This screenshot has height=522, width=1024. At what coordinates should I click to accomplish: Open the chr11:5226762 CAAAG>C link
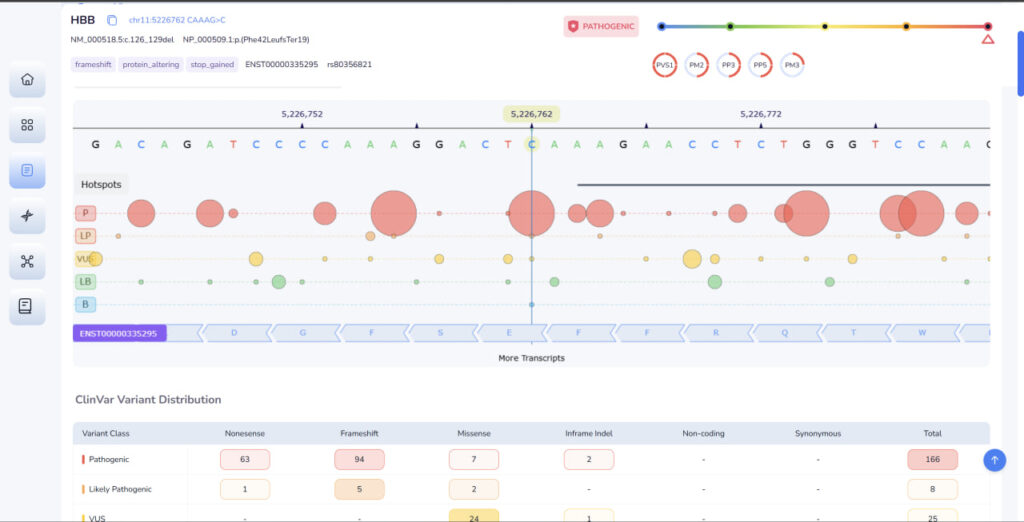pos(177,20)
